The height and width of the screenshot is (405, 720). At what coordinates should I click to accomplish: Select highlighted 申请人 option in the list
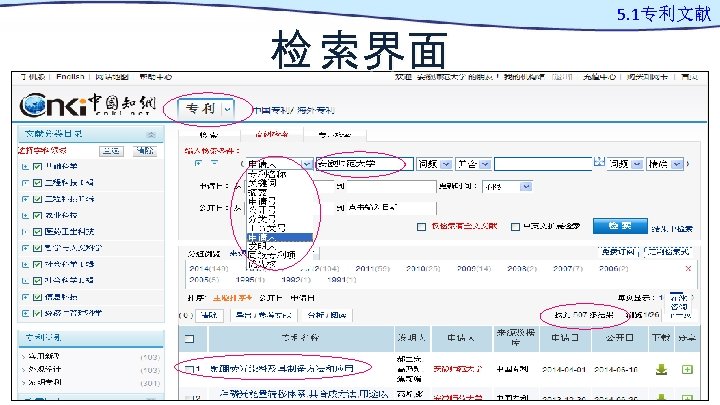coord(280,237)
